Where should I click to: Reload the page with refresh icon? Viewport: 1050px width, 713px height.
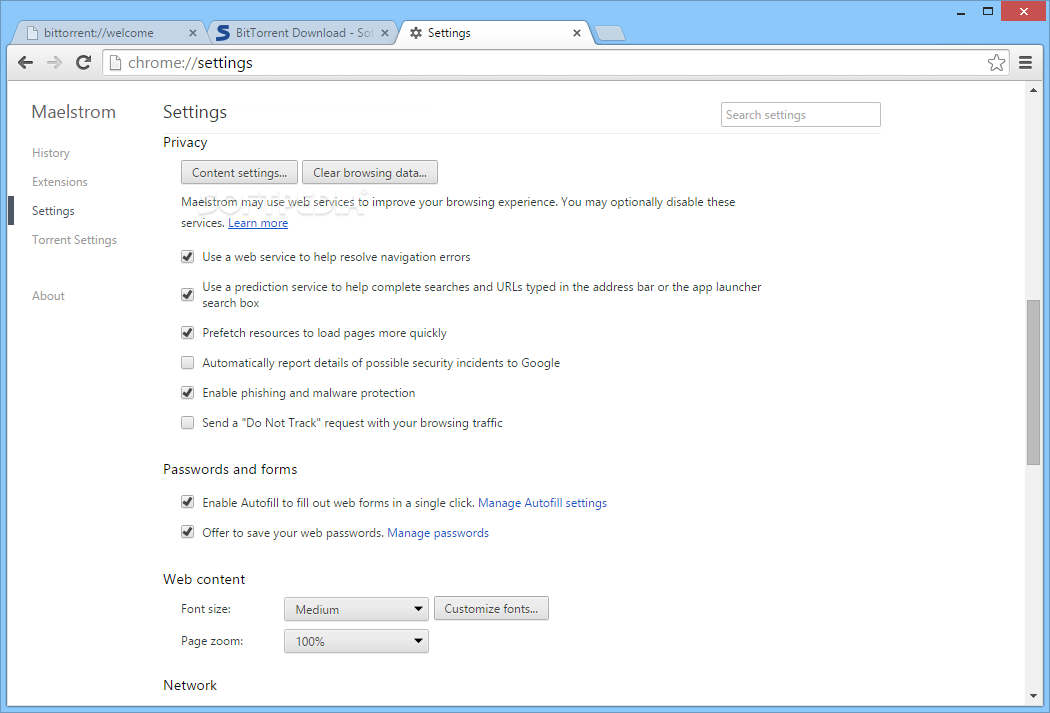click(83, 62)
